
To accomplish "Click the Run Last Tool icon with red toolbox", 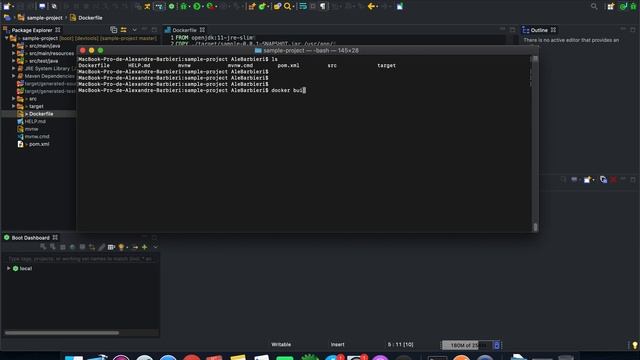I will [x=211, y=6].
